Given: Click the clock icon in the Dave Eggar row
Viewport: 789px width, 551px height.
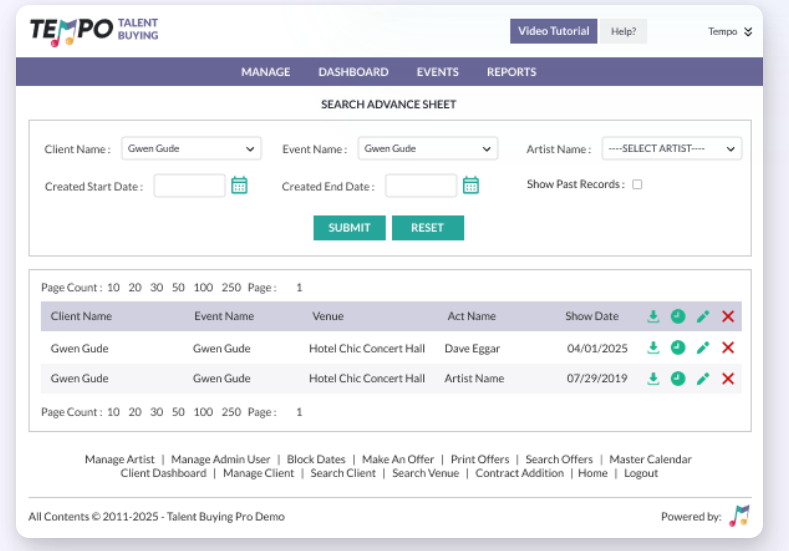Looking at the screenshot, I should pos(678,348).
